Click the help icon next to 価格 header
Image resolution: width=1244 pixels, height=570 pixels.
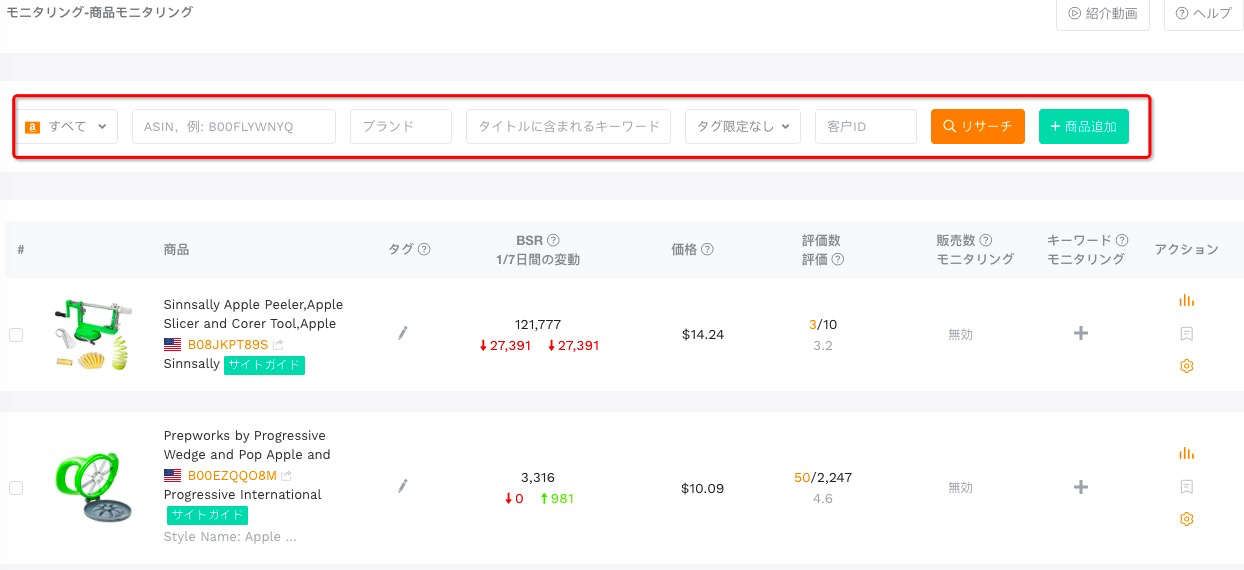[707, 250]
